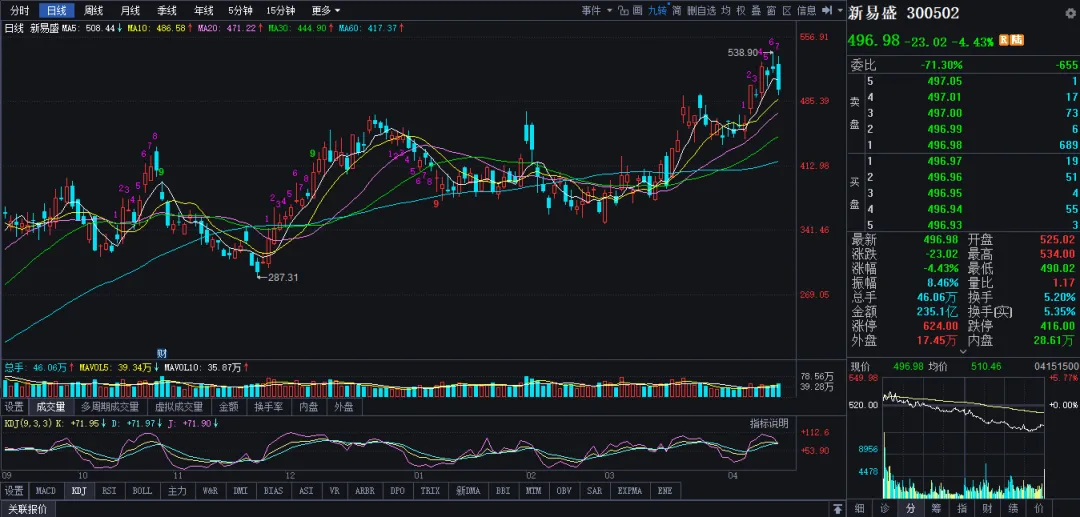Viewport: 1080px width, 517px height.
Task: Open volume indicator 设置 settings
Action: [14, 407]
